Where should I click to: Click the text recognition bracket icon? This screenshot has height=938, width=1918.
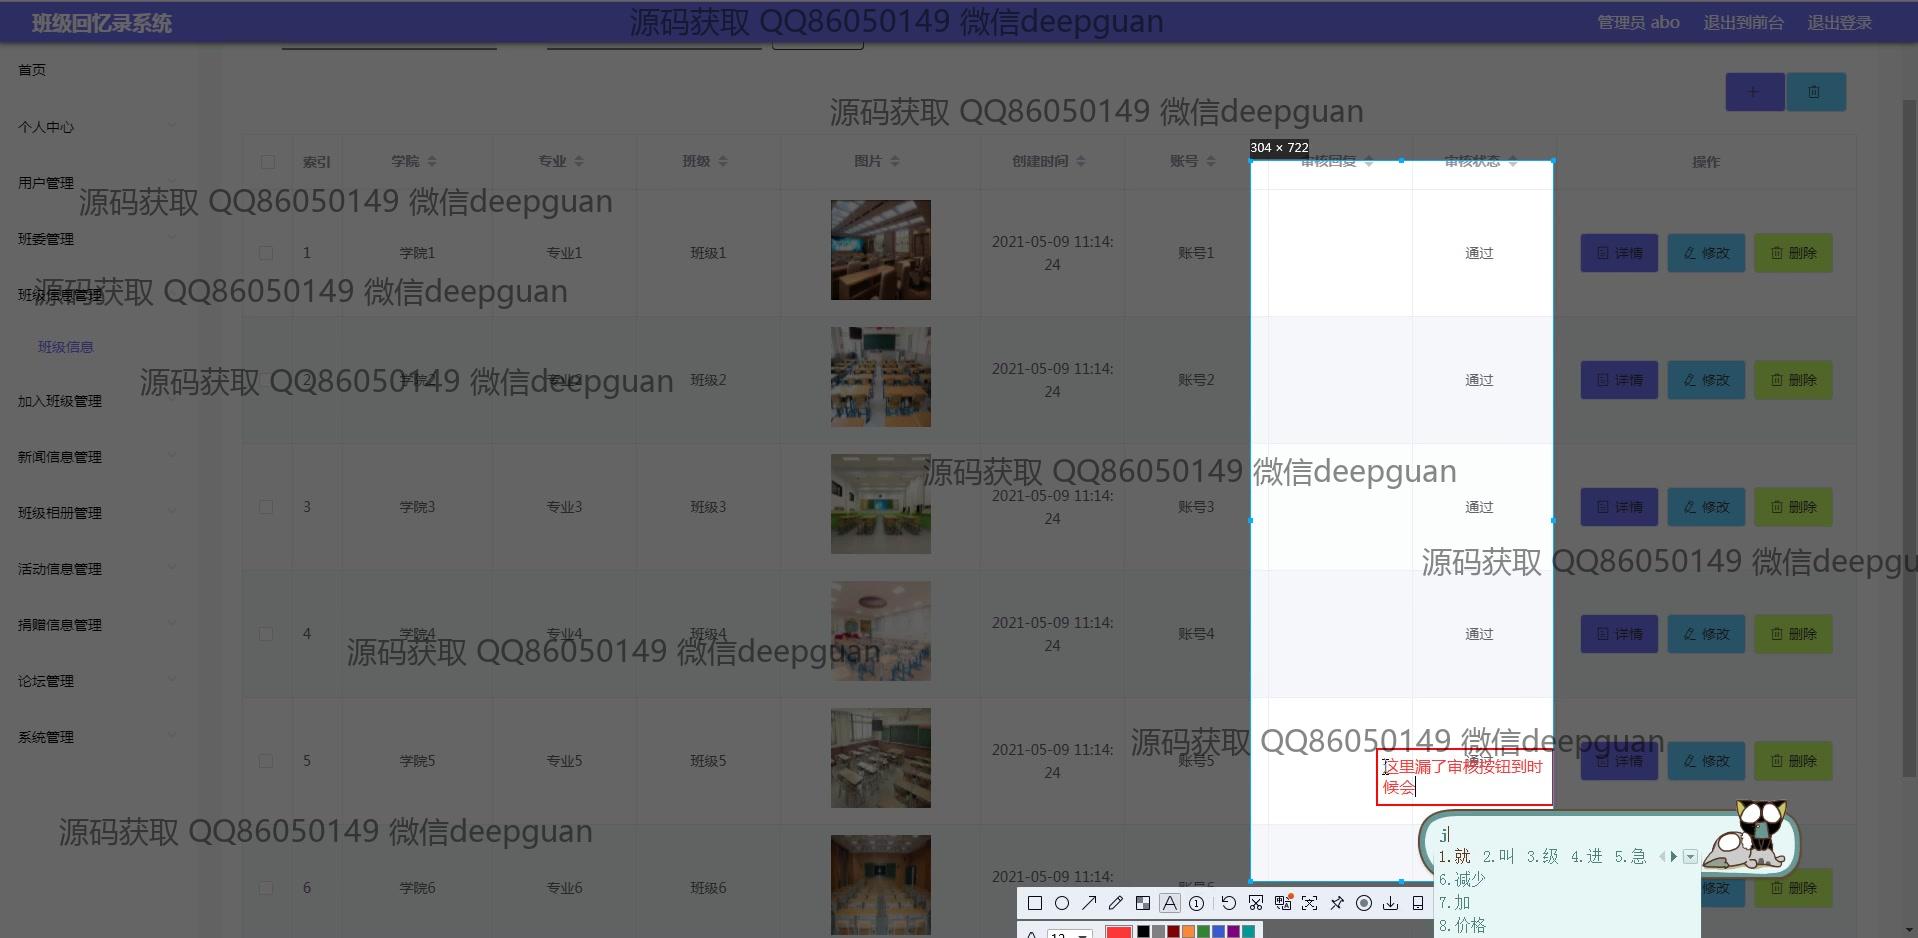click(1310, 904)
